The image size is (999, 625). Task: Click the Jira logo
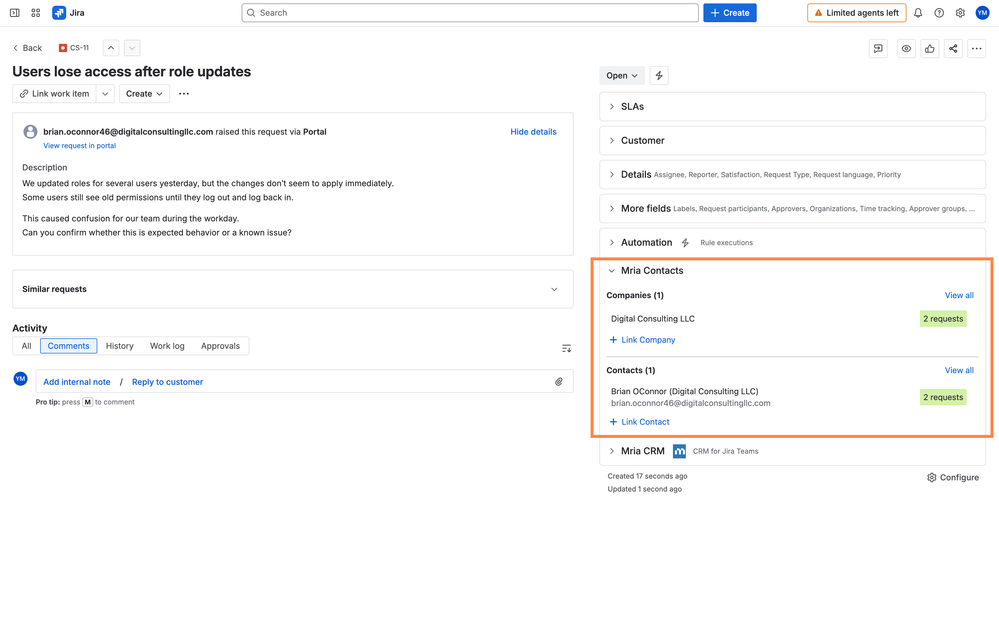tap(68, 13)
